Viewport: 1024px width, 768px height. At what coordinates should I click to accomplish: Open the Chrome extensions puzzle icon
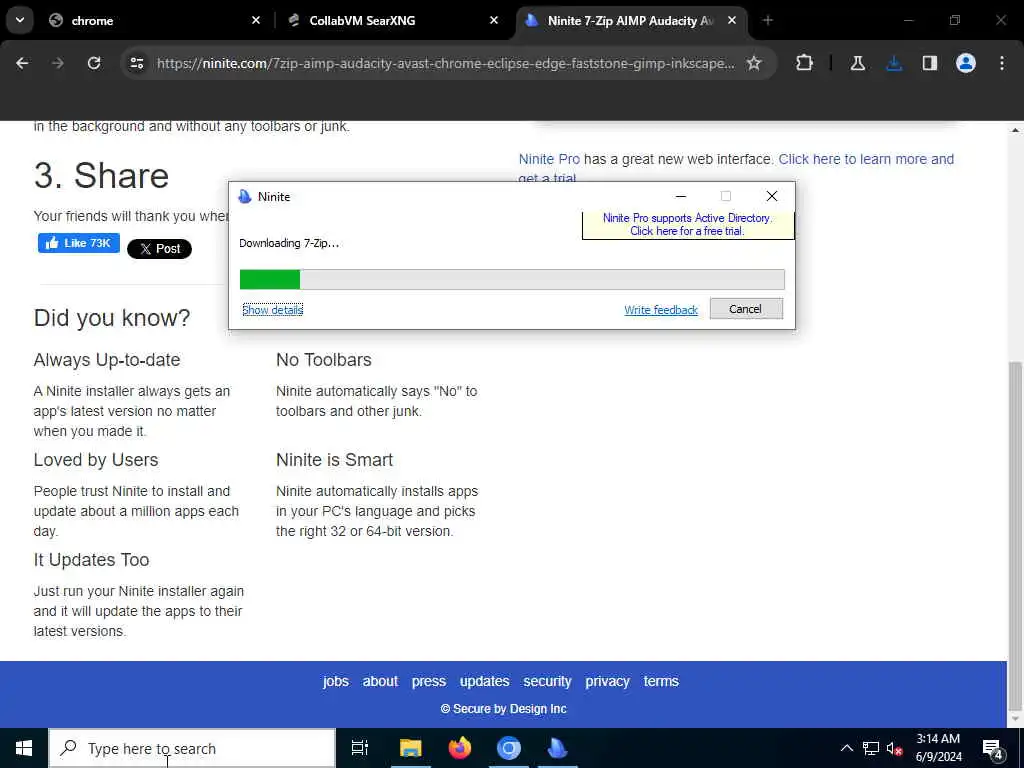pyautogui.click(x=805, y=63)
